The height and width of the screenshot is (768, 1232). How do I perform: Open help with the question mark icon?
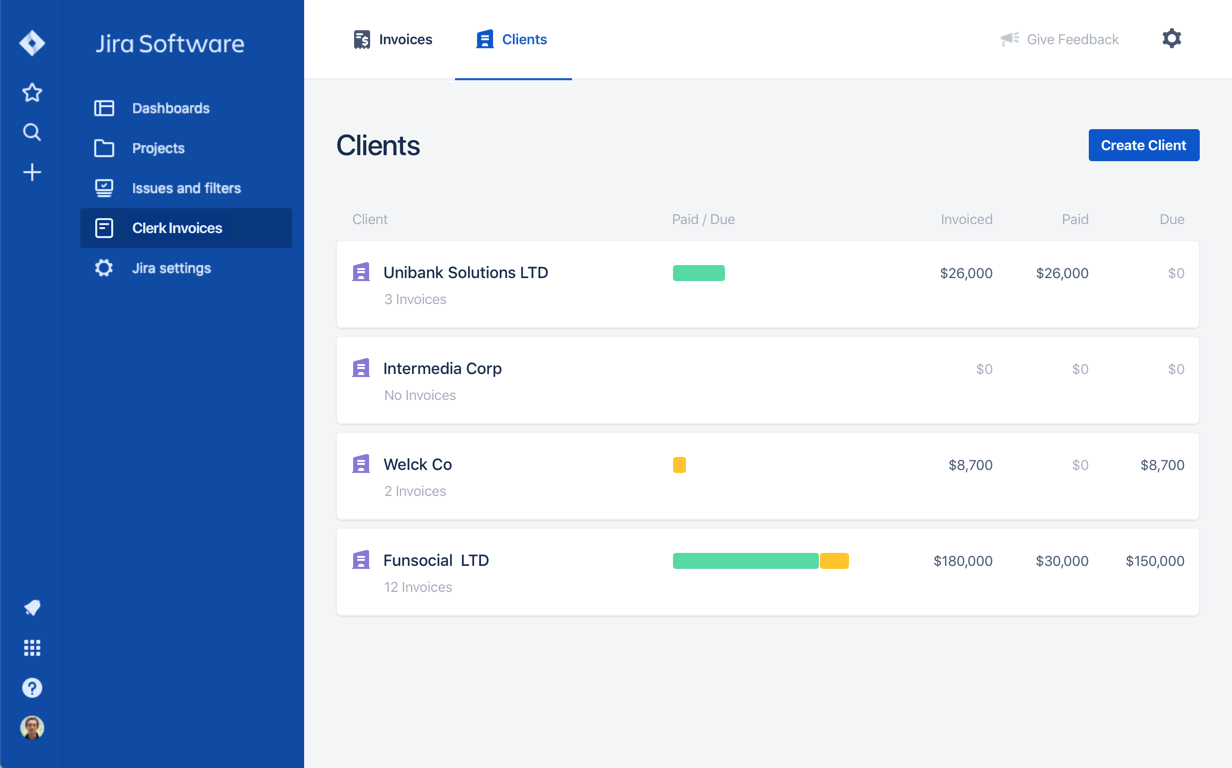point(32,688)
